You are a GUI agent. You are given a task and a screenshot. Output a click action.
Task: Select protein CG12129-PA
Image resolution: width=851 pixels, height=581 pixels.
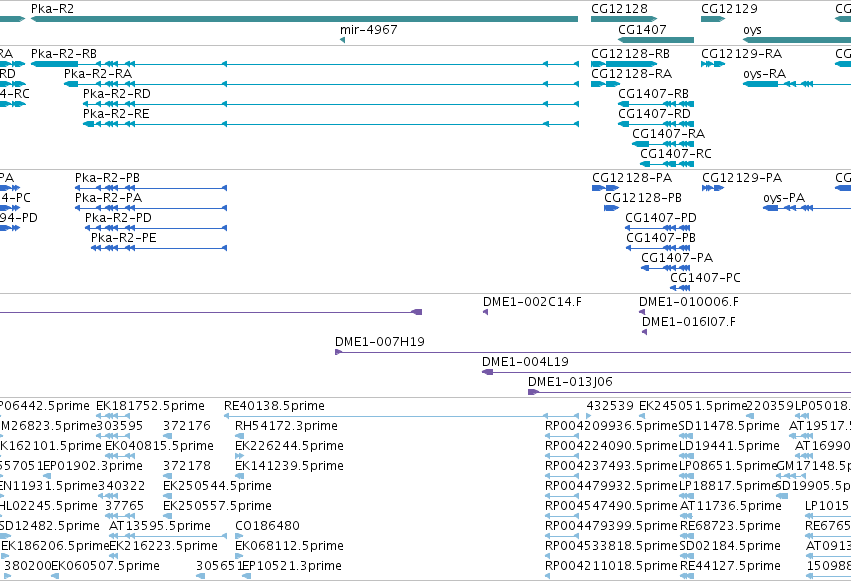pyautogui.click(x=713, y=188)
